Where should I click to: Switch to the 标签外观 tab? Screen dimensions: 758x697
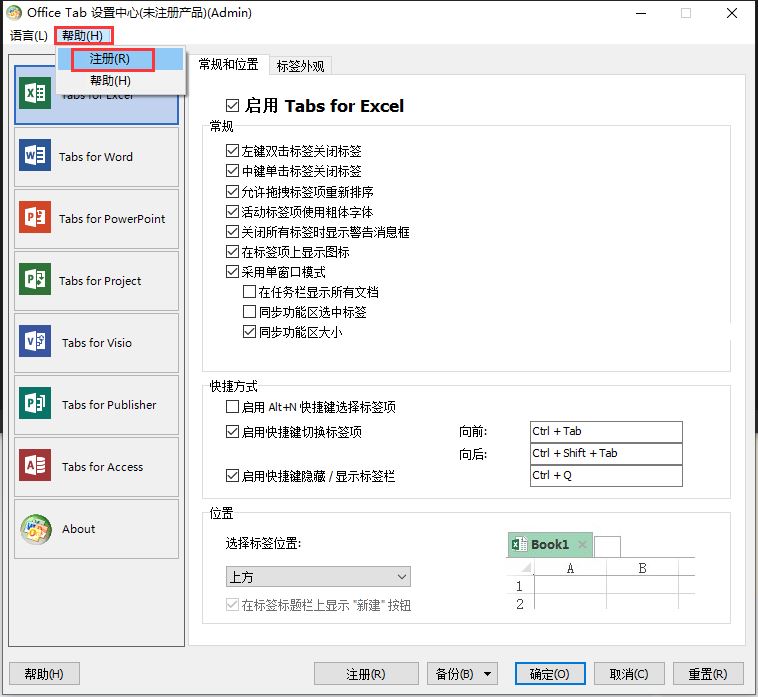tap(300, 66)
